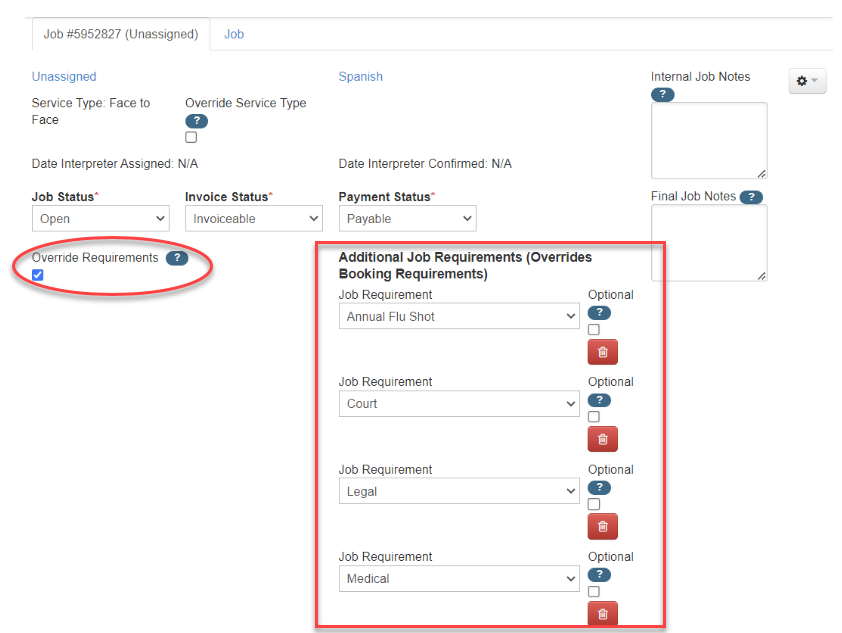Open the Job Status dropdown
This screenshot has height=633, width=842.
(100, 218)
